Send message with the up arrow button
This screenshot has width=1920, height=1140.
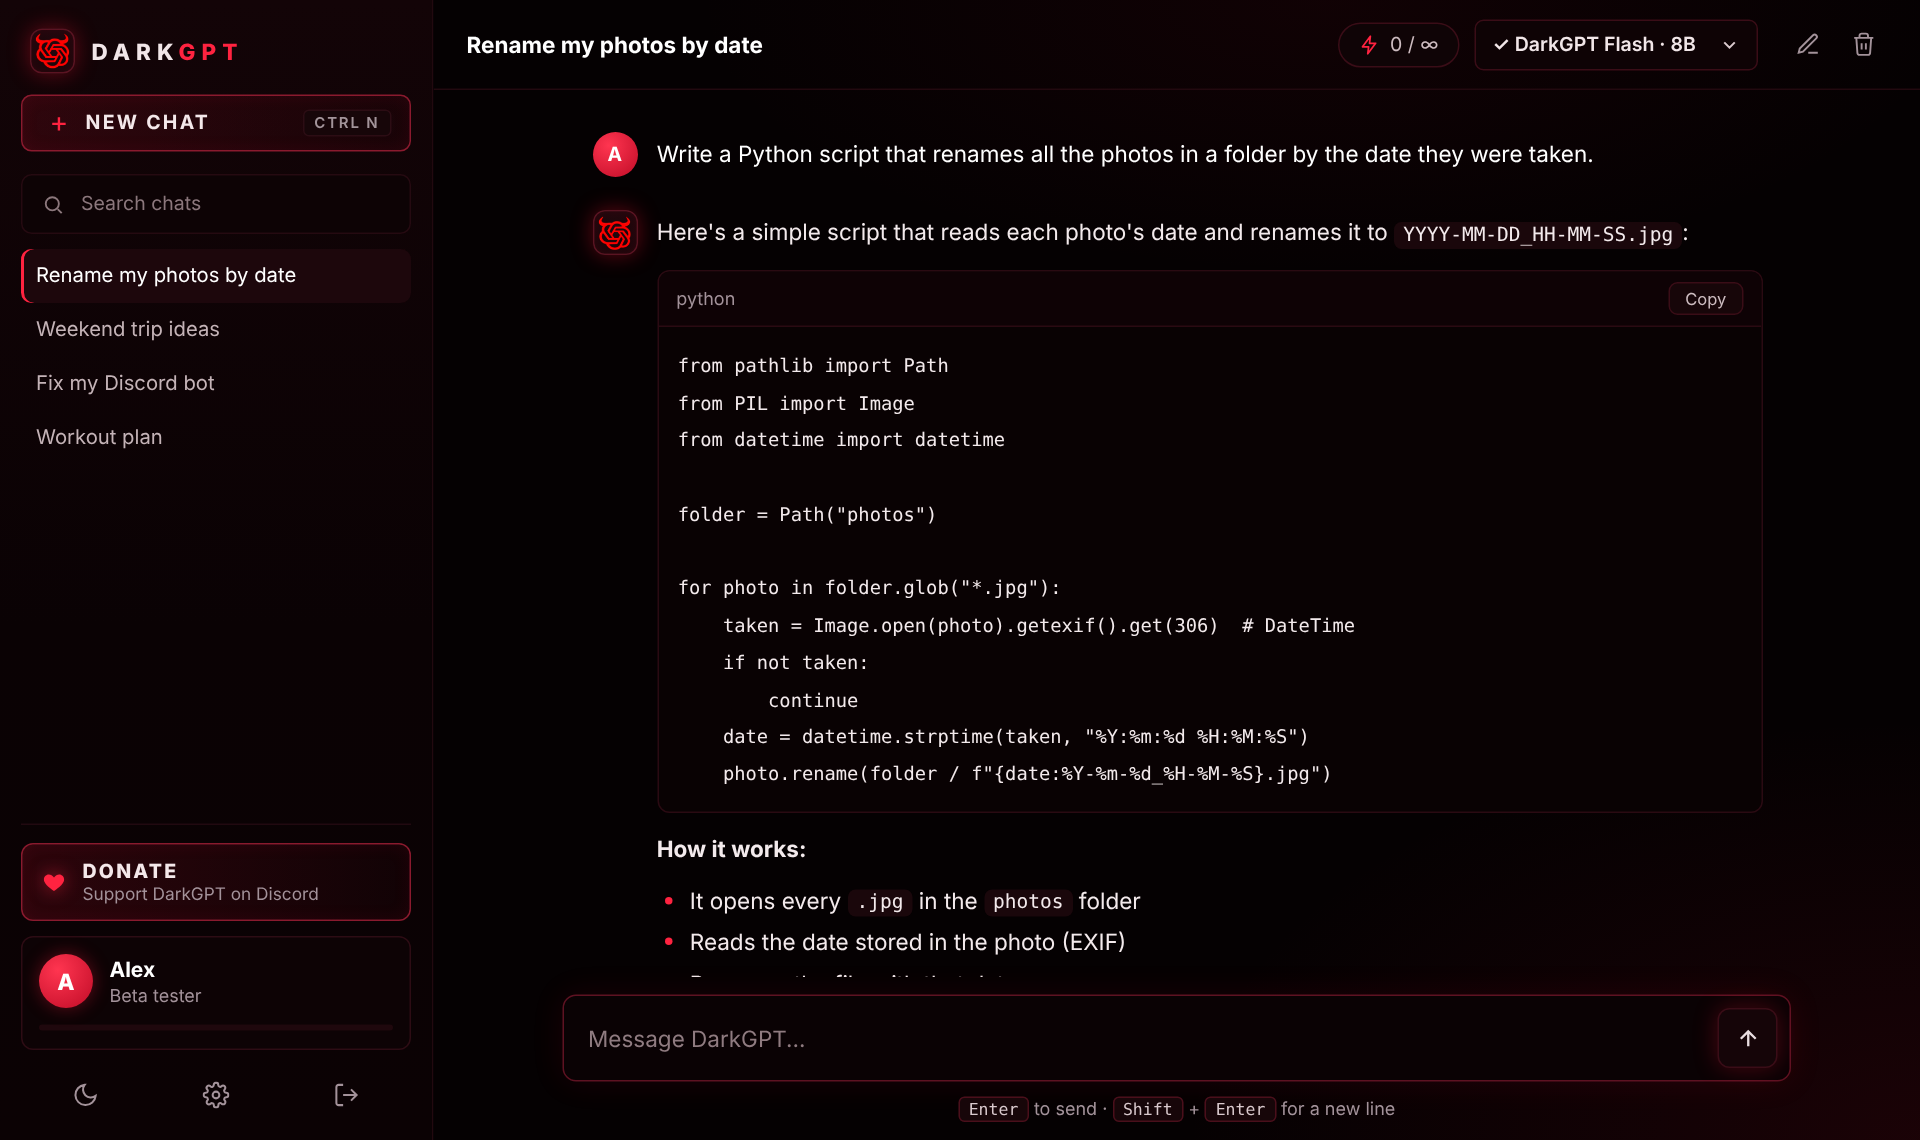pyautogui.click(x=1747, y=1038)
